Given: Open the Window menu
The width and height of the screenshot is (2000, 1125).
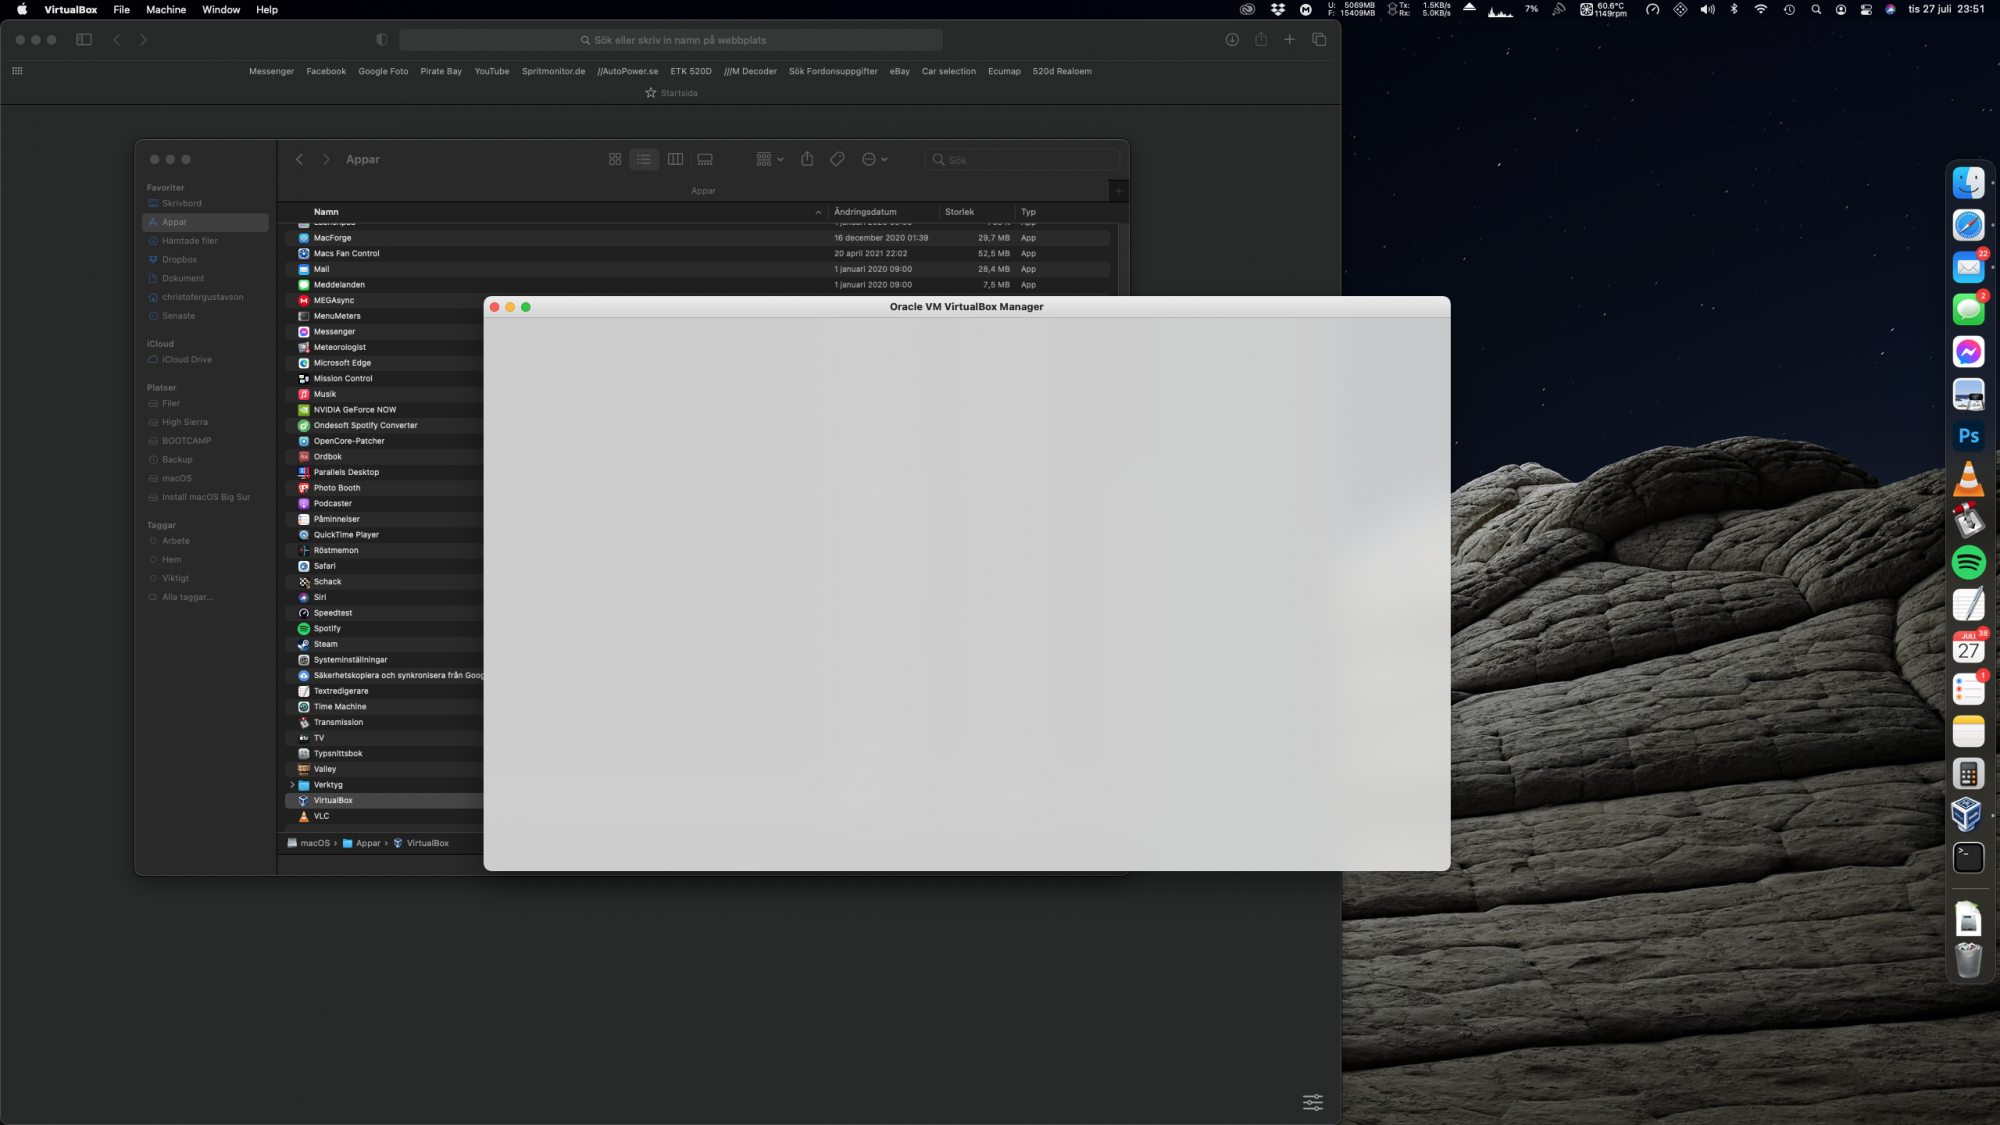Looking at the screenshot, I should click(x=221, y=10).
